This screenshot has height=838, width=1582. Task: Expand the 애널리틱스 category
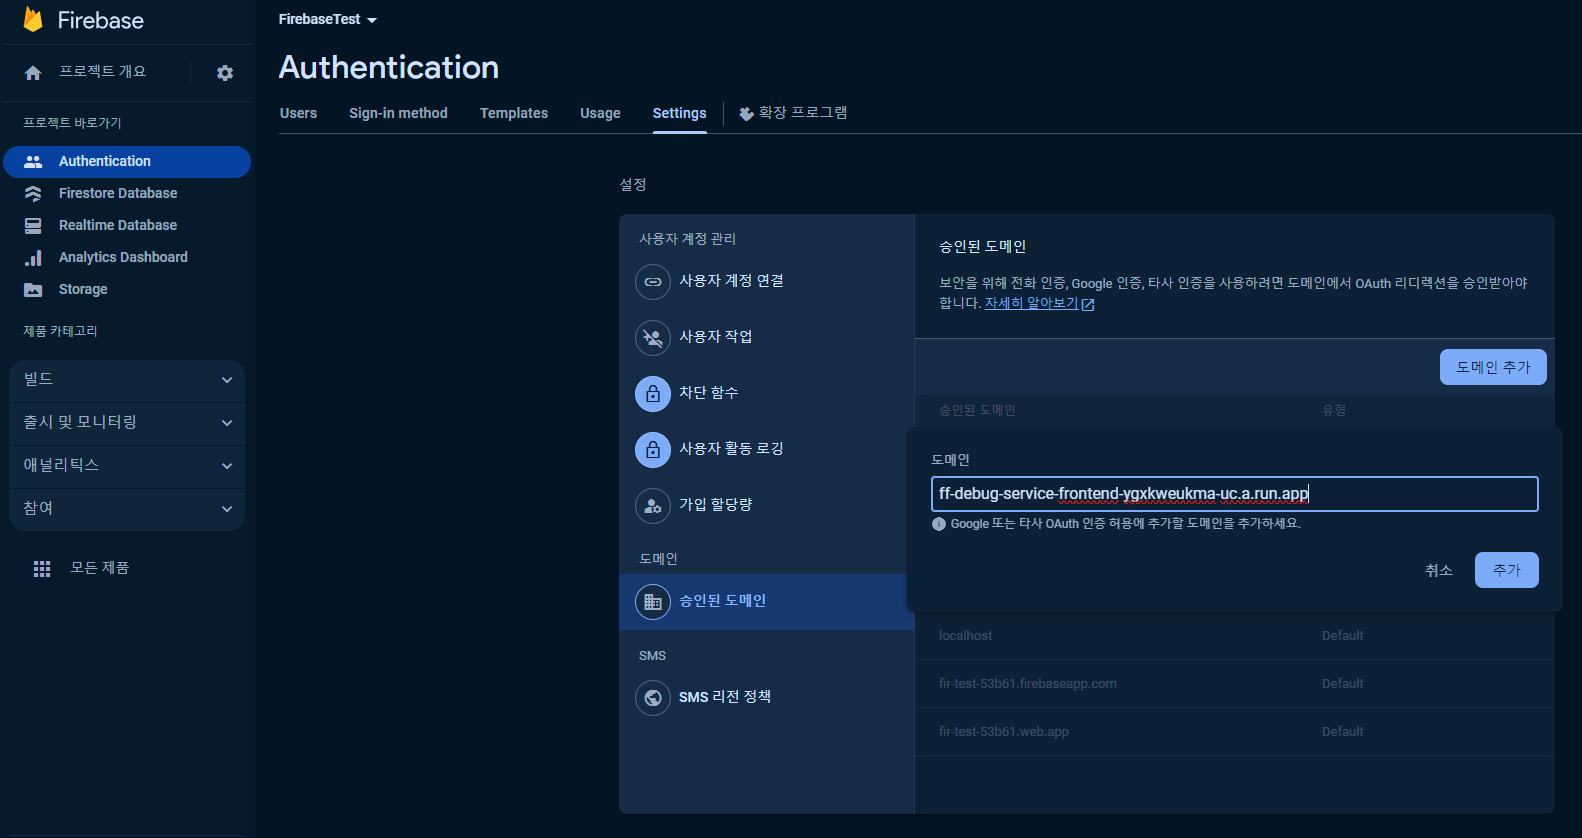coord(127,466)
